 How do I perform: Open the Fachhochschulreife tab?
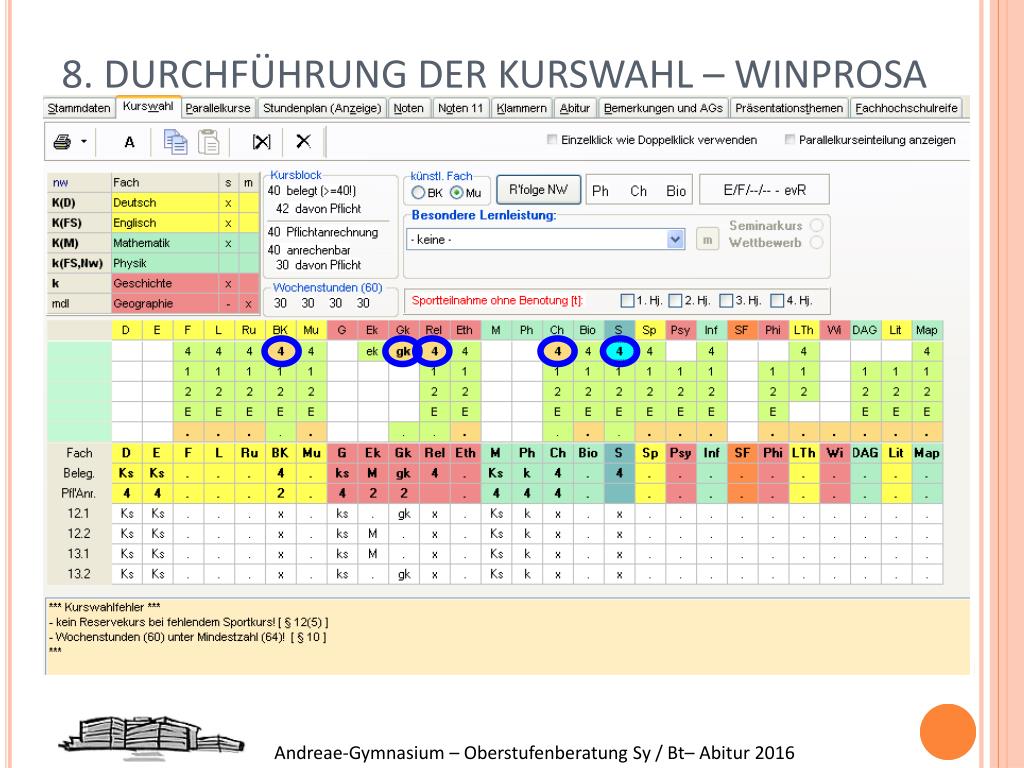[906, 108]
